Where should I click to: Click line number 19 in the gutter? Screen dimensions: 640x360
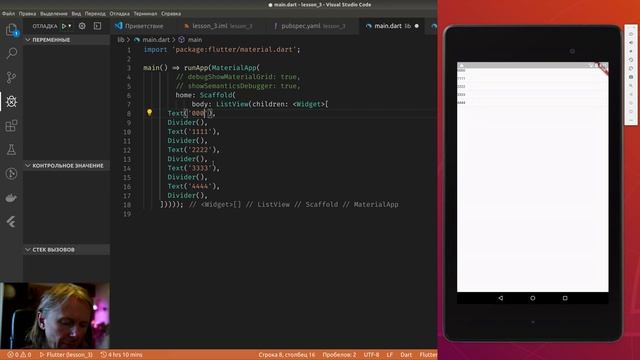point(127,213)
